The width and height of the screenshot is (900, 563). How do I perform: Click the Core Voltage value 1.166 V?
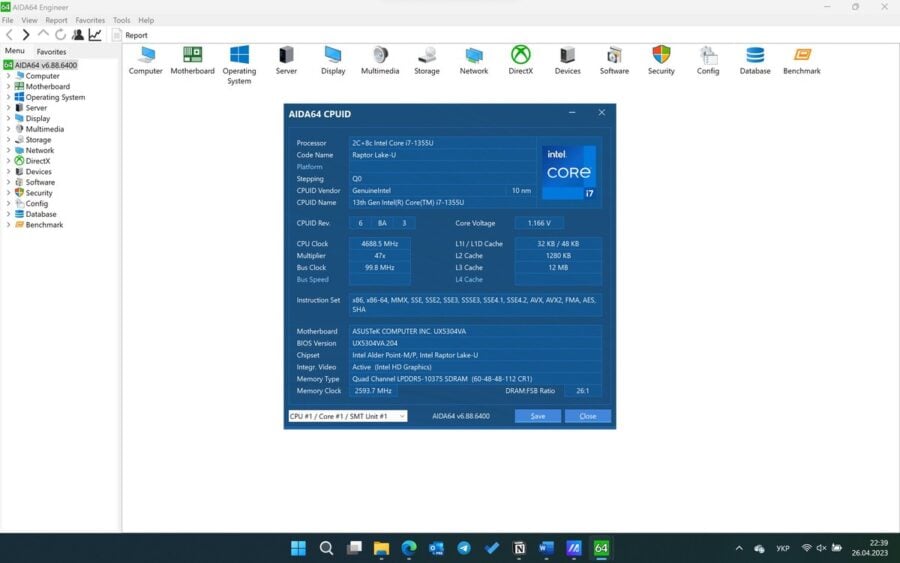539,223
